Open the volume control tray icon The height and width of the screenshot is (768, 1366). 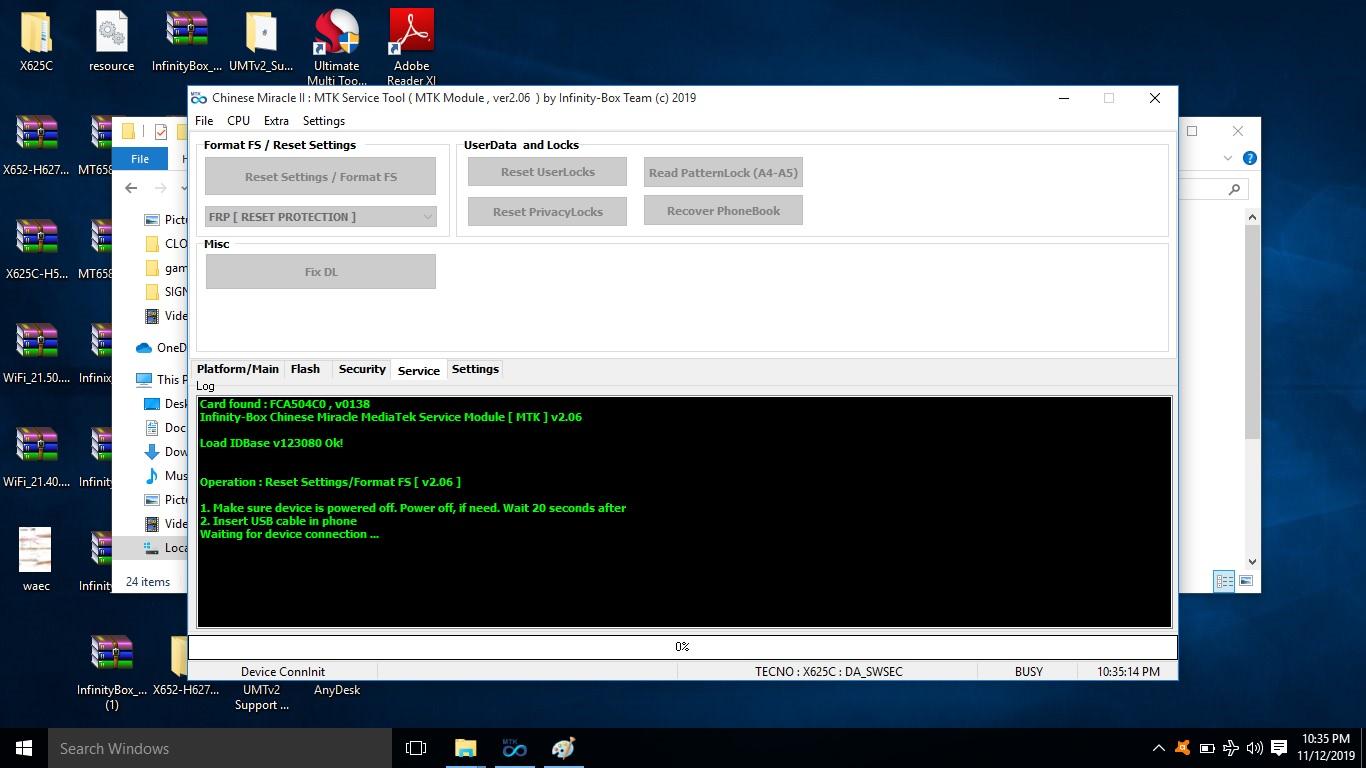(1254, 748)
